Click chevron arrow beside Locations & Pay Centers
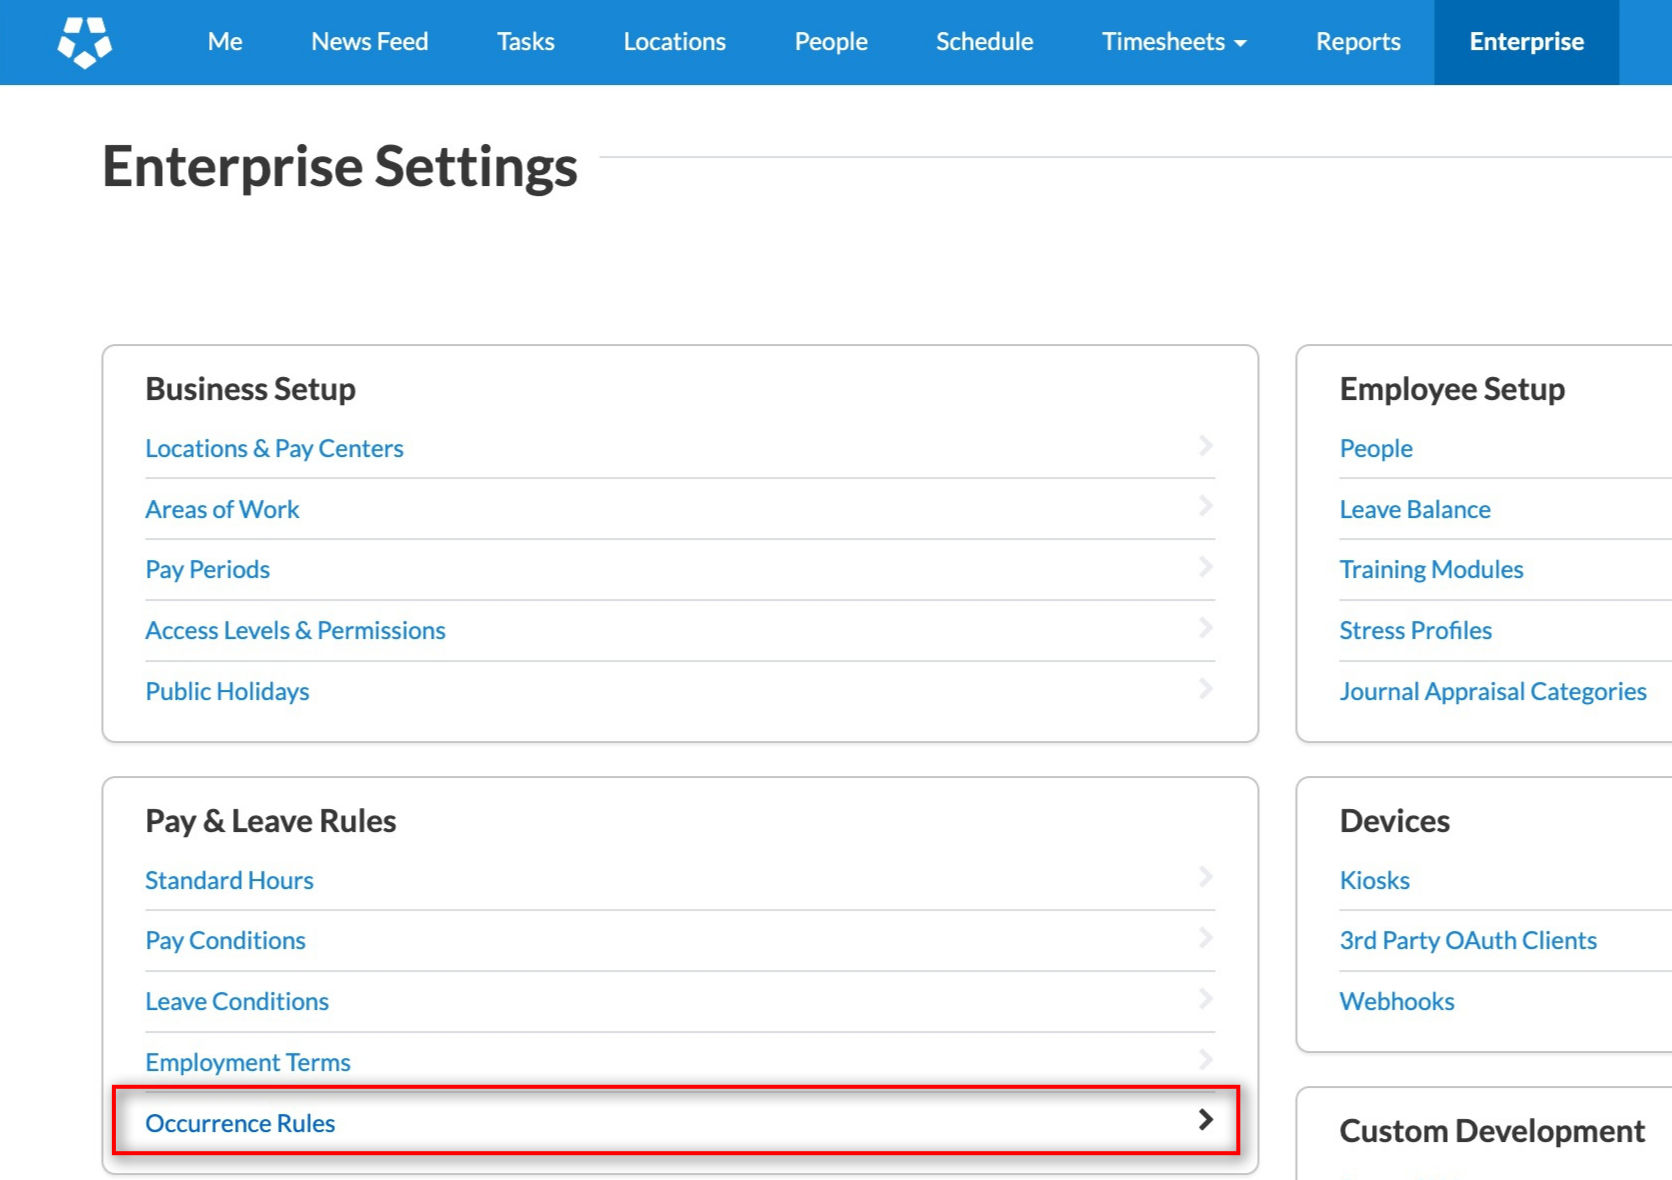 point(1205,446)
